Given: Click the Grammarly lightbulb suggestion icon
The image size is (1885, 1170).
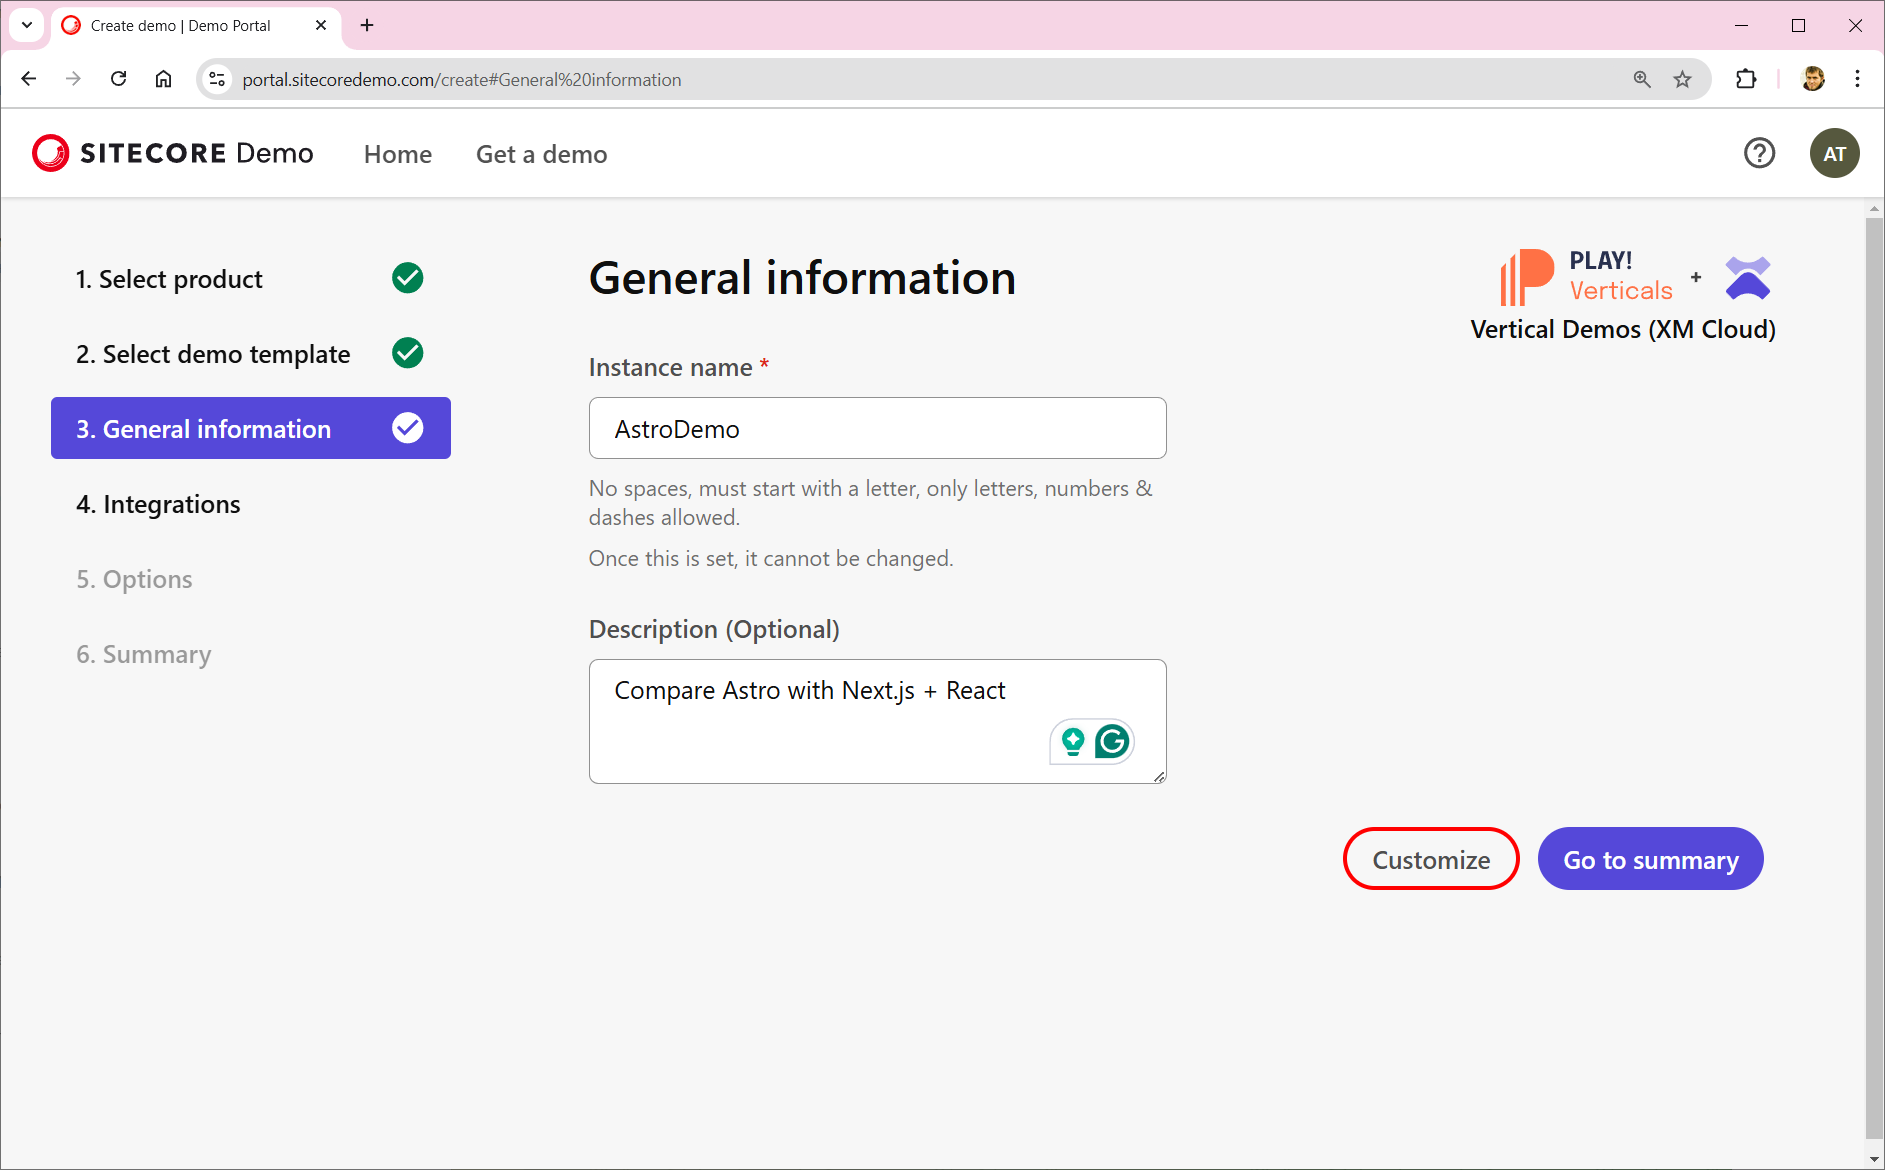Looking at the screenshot, I should pyautogui.click(x=1072, y=742).
